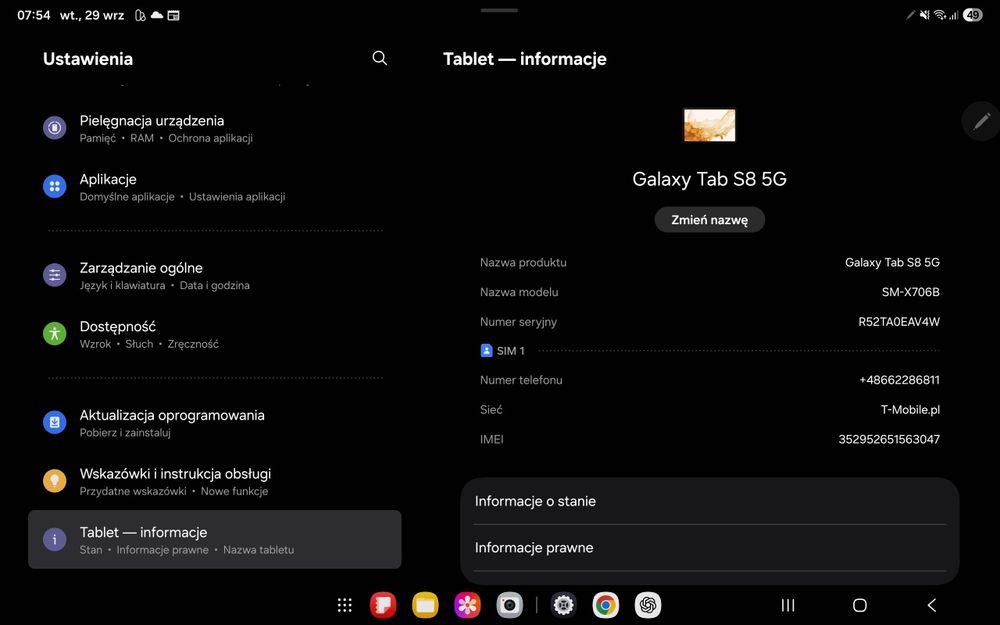The height and width of the screenshot is (625, 1000).
Task: Open Informacje prawne
Action: [x=710, y=548]
